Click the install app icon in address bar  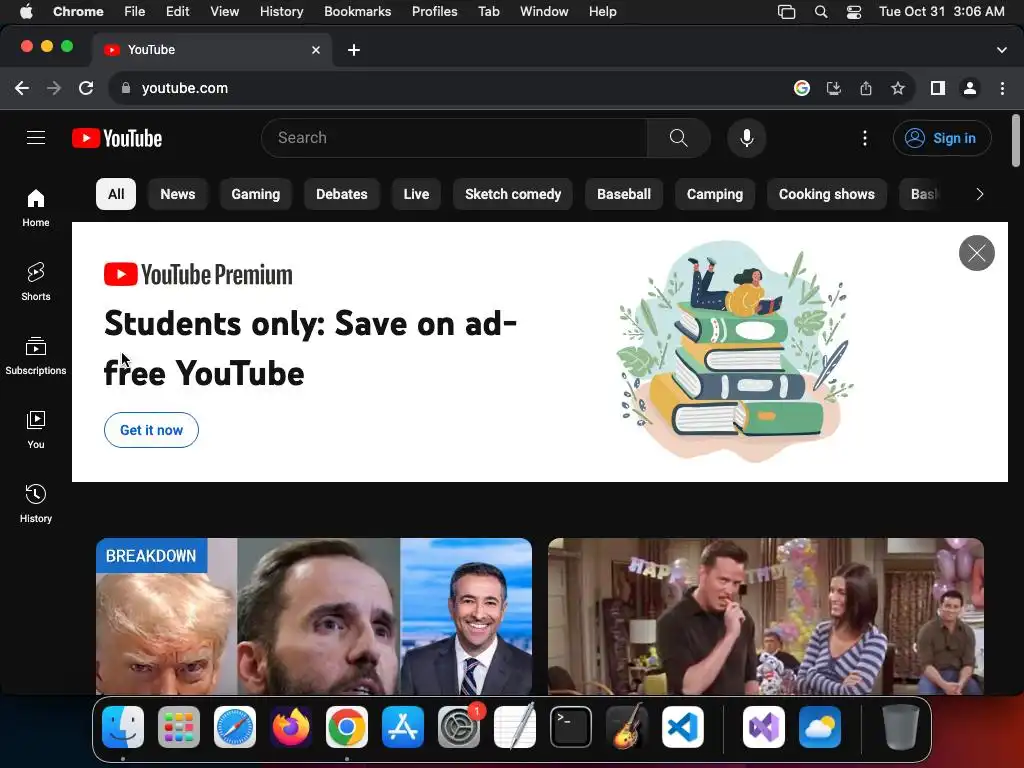(834, 88)
